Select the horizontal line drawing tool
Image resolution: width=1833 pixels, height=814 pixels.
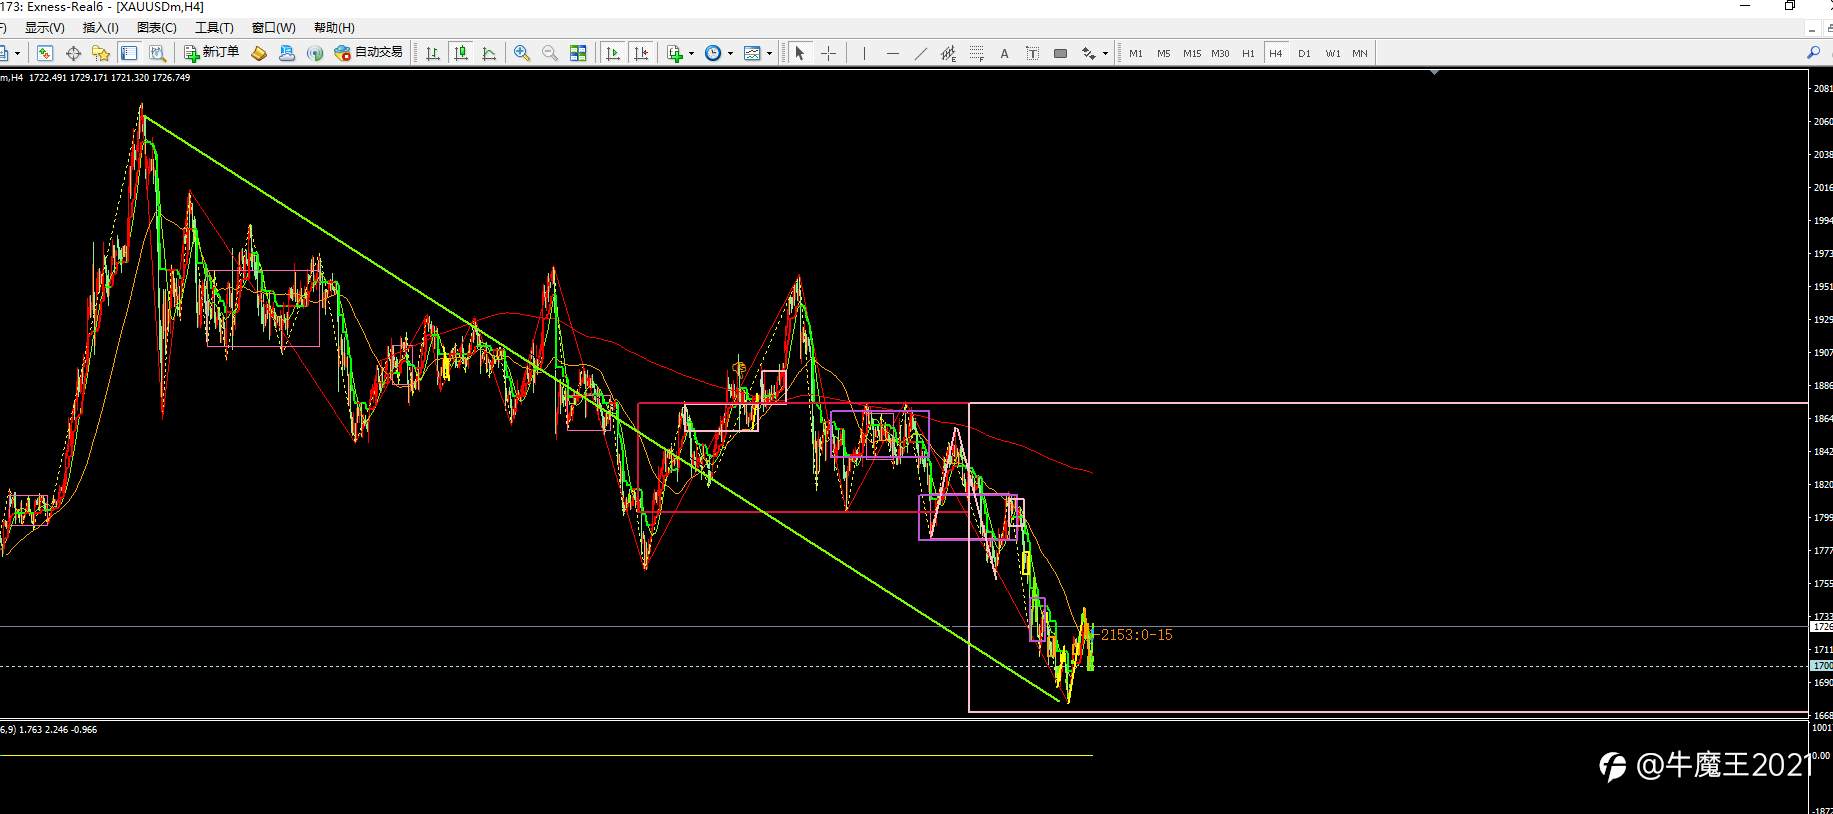893,53
